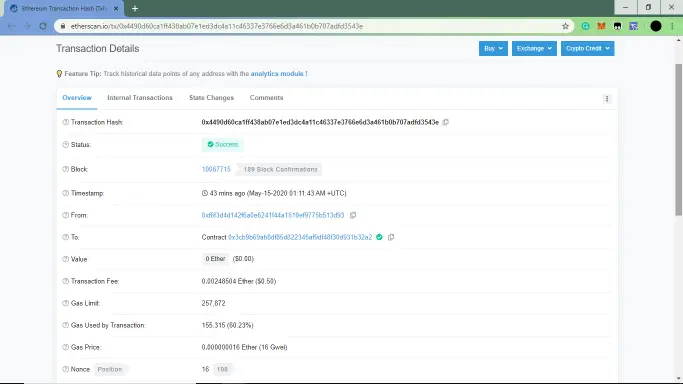Click help icon beside Gas Limit
The width and height of the screenshot is (683, 384).
[x=65, y=303]
